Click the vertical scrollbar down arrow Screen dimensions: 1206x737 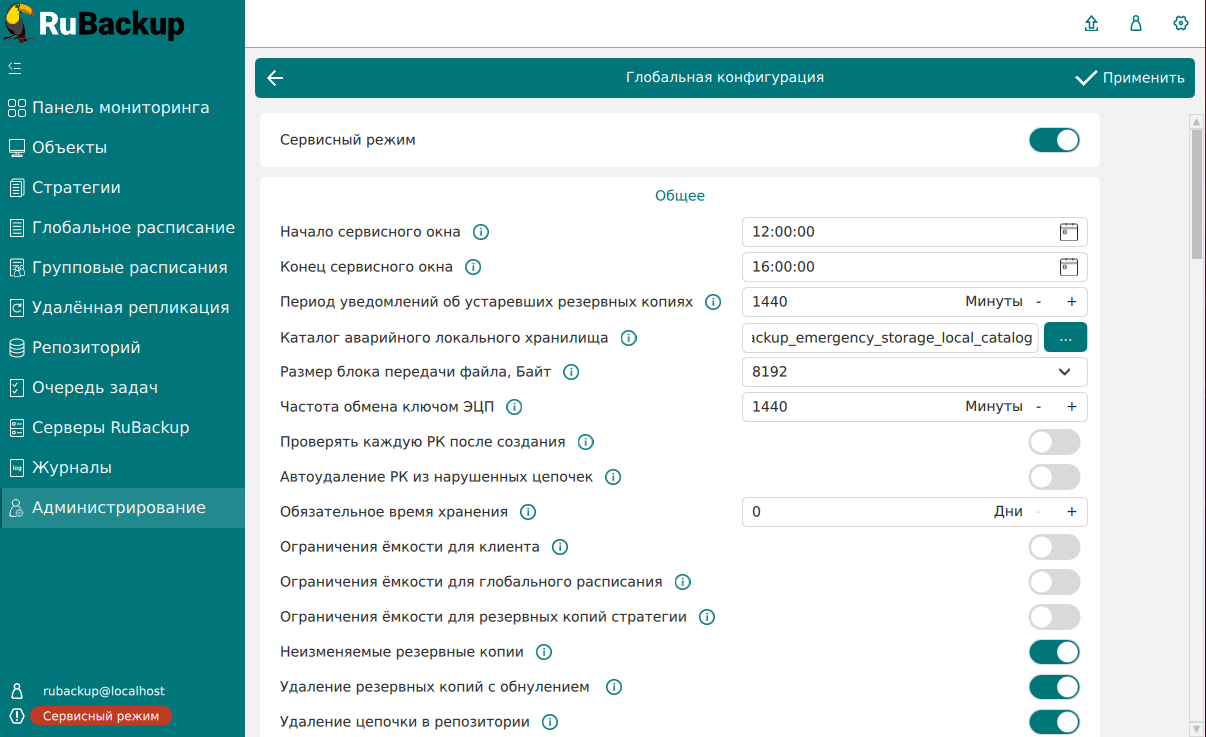(1196, 728)
